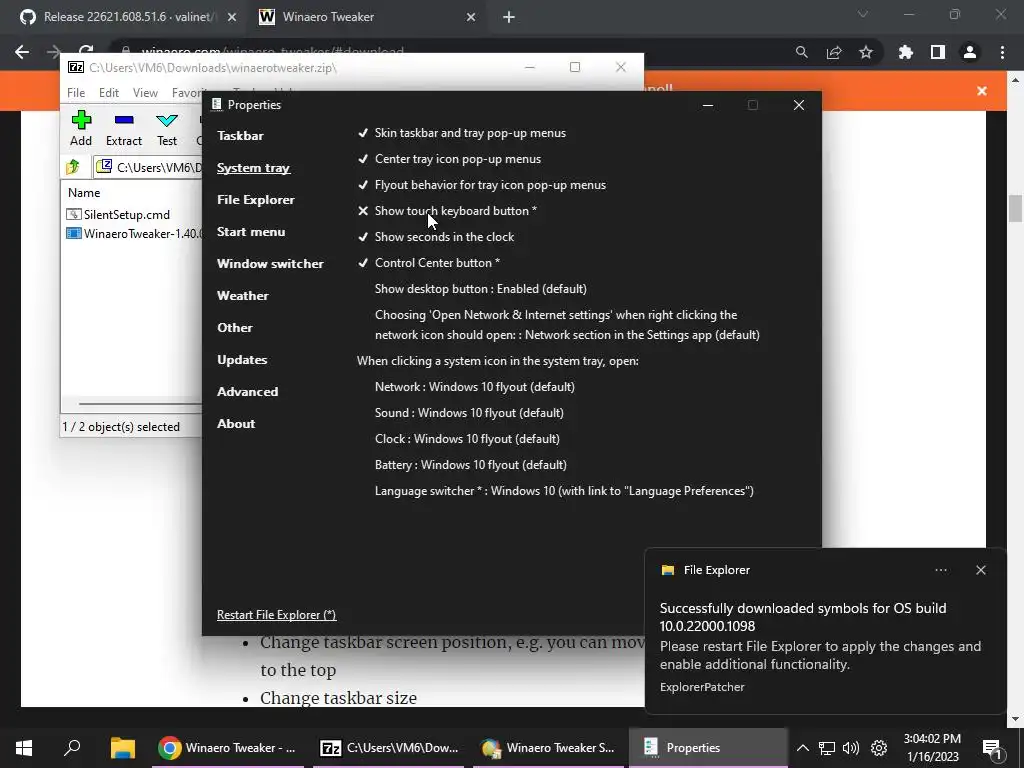The height and width of the screenshot is (768, 1024).
Task: Open notification center icon
Action: [992, 750]
